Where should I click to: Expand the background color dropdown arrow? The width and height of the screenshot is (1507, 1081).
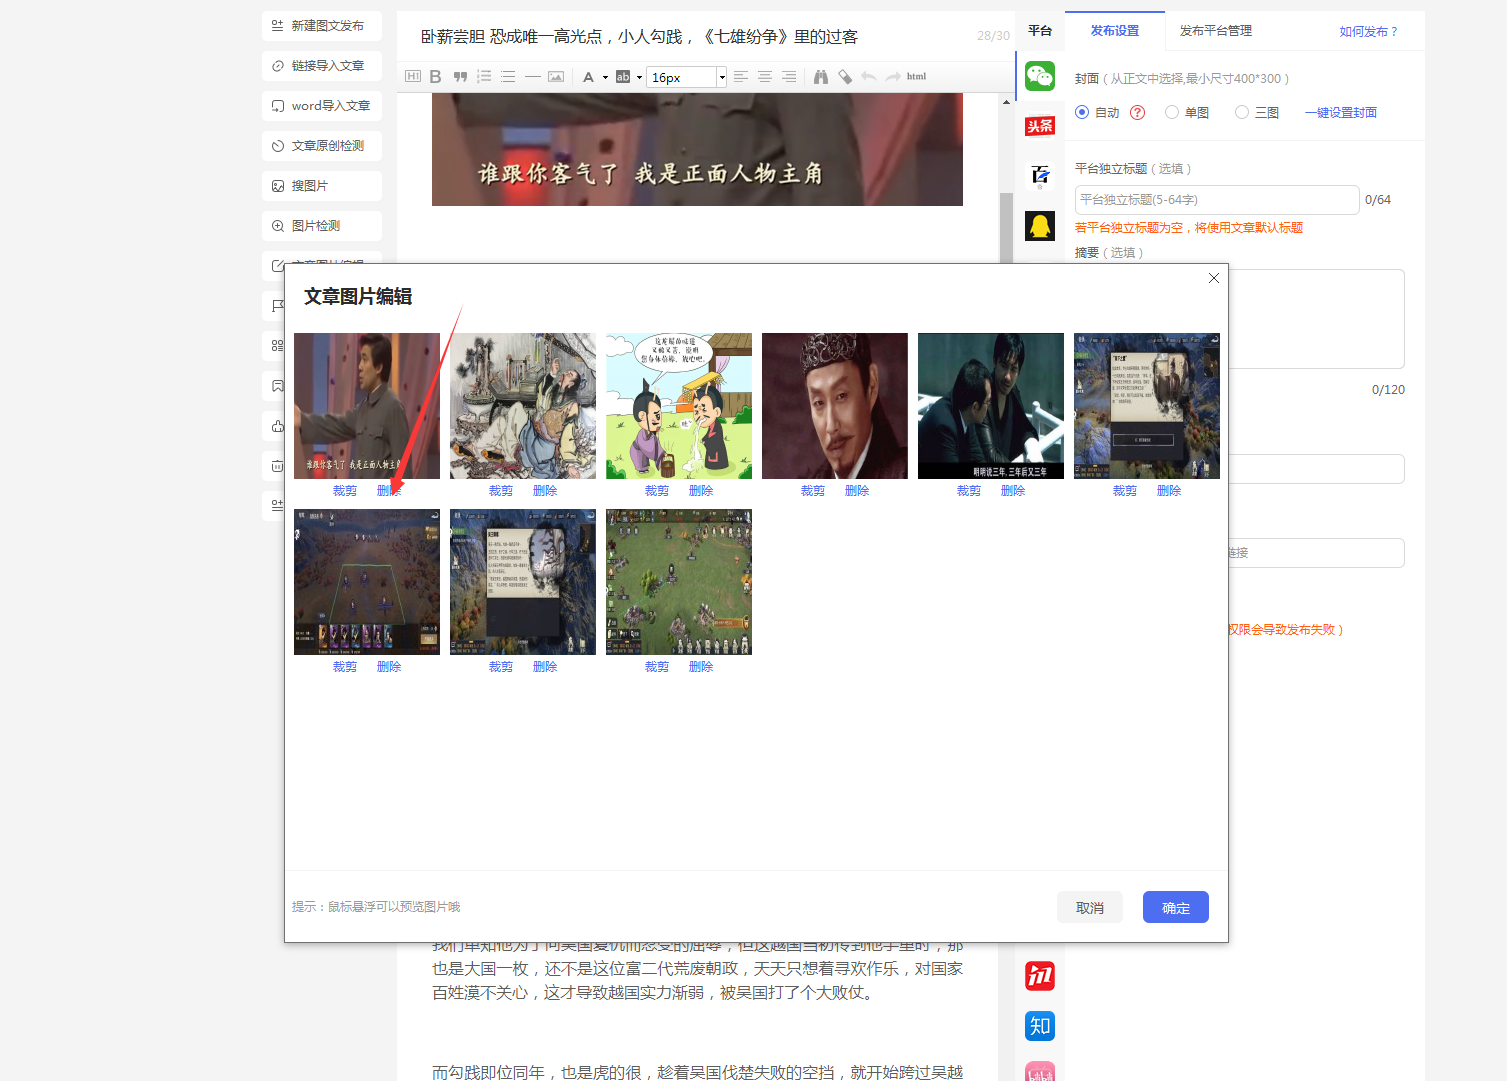pos(640,77)
